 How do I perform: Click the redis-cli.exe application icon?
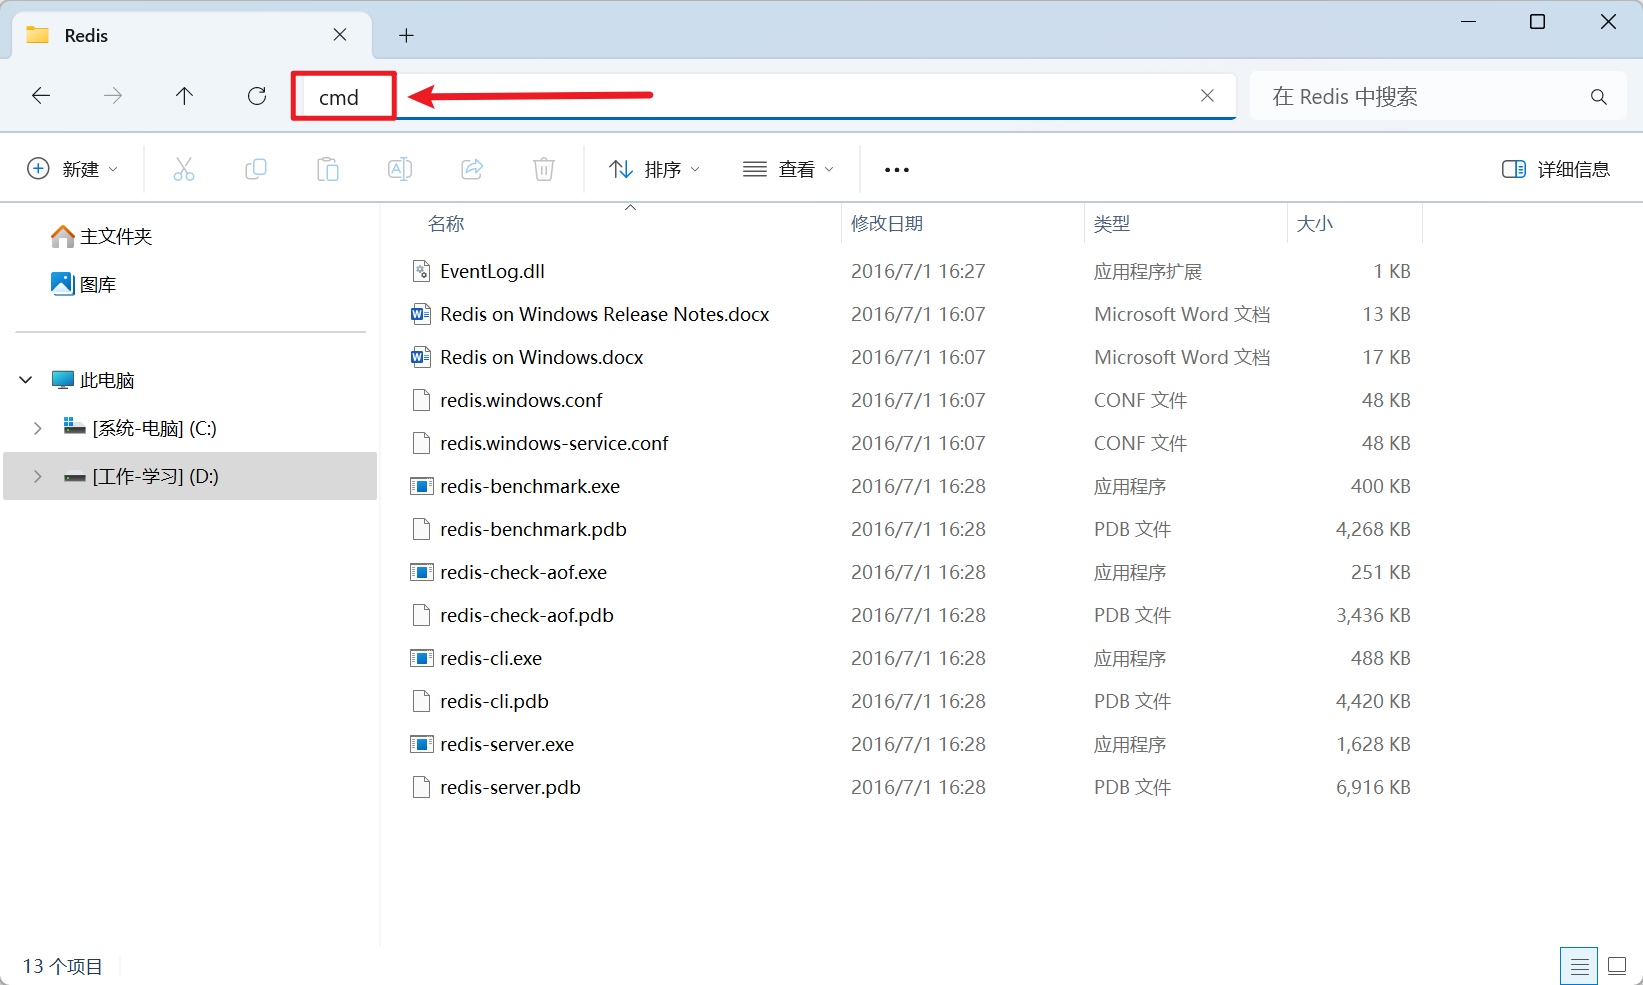(x=421, y=658)
